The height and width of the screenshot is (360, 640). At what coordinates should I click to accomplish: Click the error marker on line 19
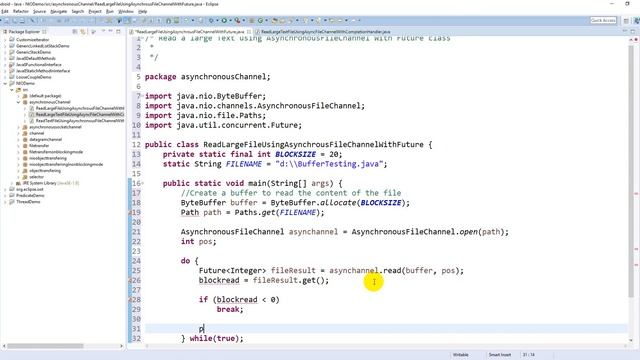pyautogui.click(x=130, y=212)
